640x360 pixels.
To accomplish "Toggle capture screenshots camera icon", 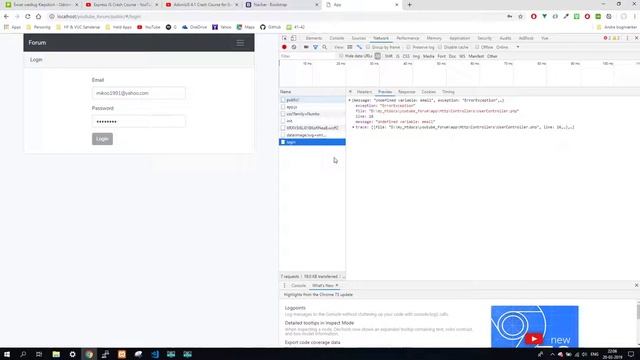I will click(x=306, y=47).
